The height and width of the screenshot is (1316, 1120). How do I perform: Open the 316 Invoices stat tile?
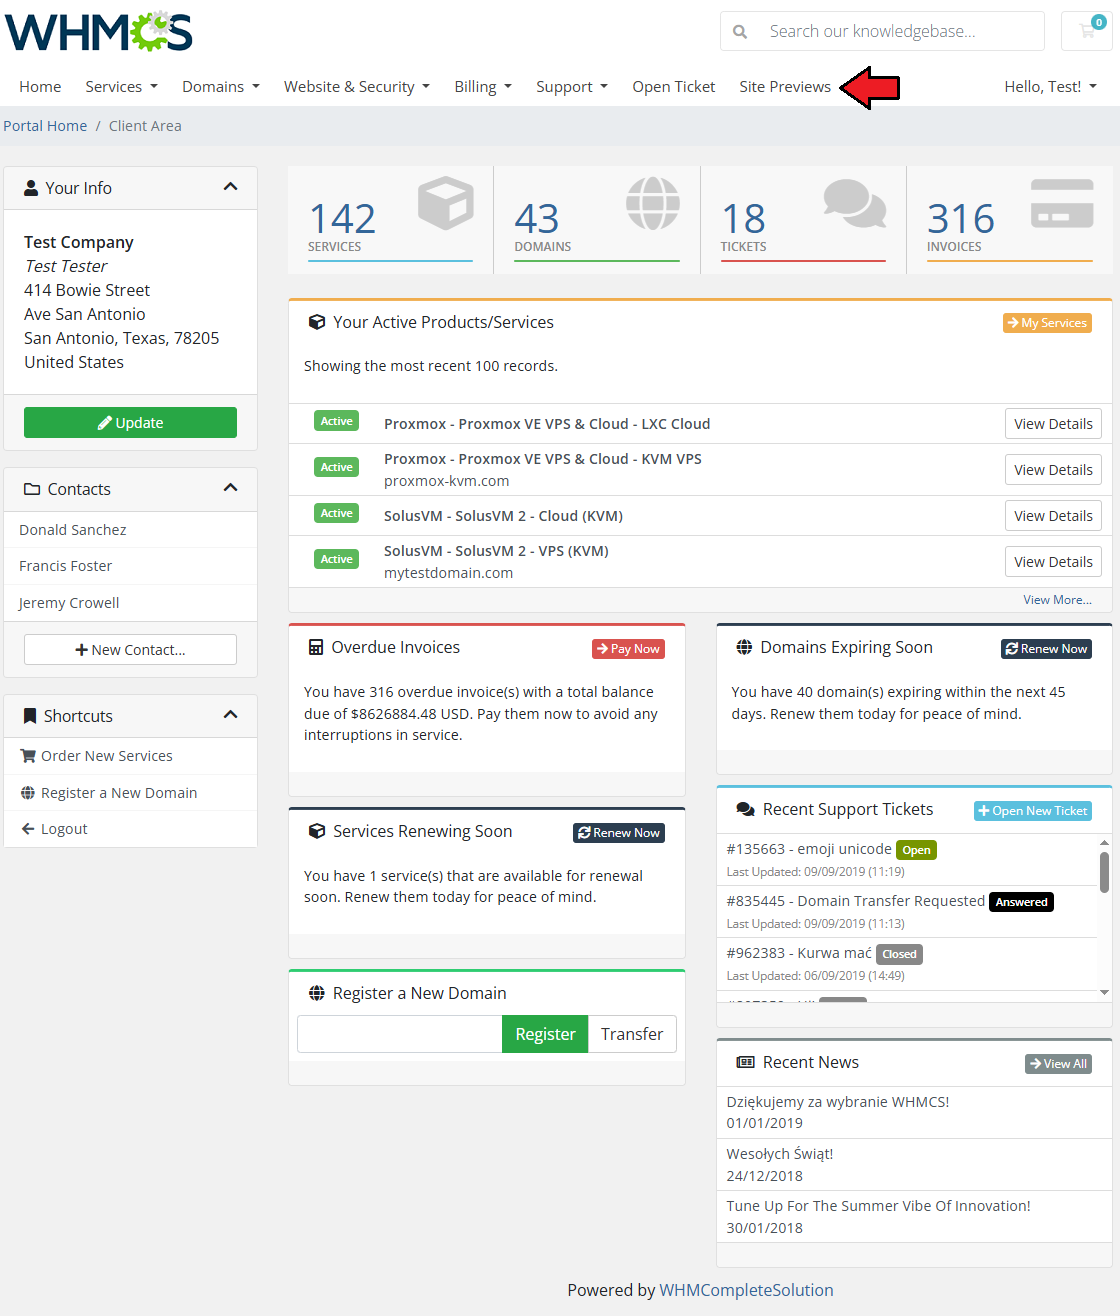click(x=1009, y=220)
